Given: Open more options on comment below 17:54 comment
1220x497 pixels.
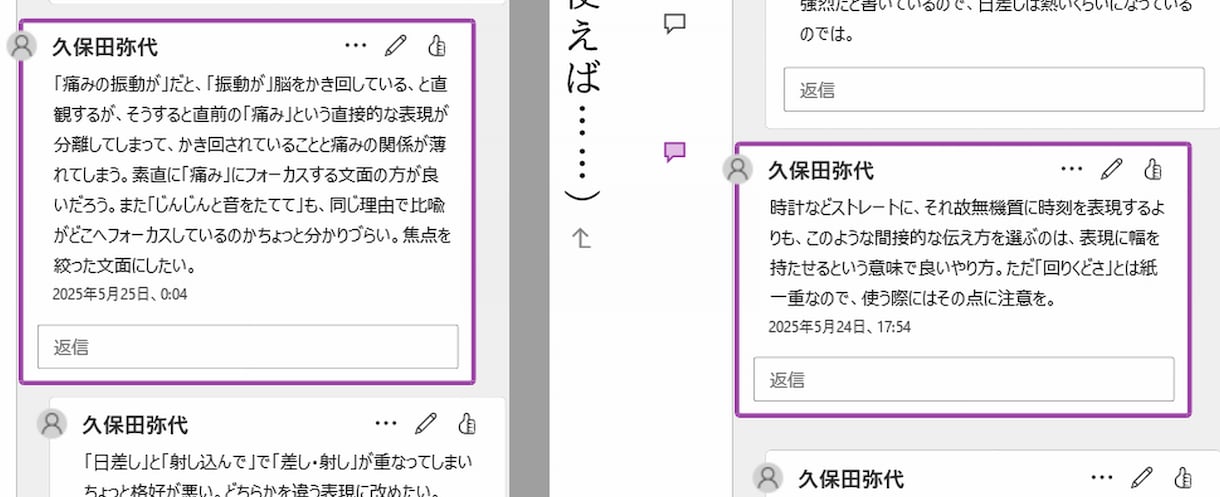Looking at the screenshot, I should (1102, 477).
